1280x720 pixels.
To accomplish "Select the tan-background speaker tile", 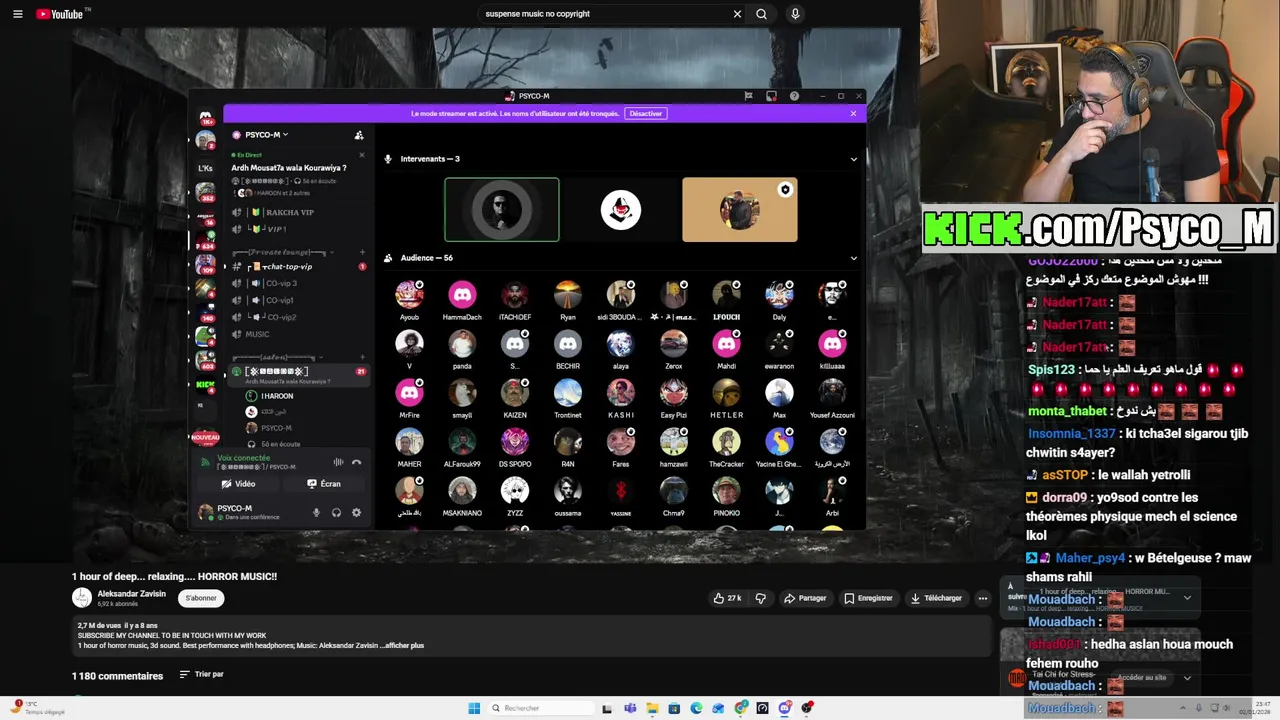I will point(740,210).
